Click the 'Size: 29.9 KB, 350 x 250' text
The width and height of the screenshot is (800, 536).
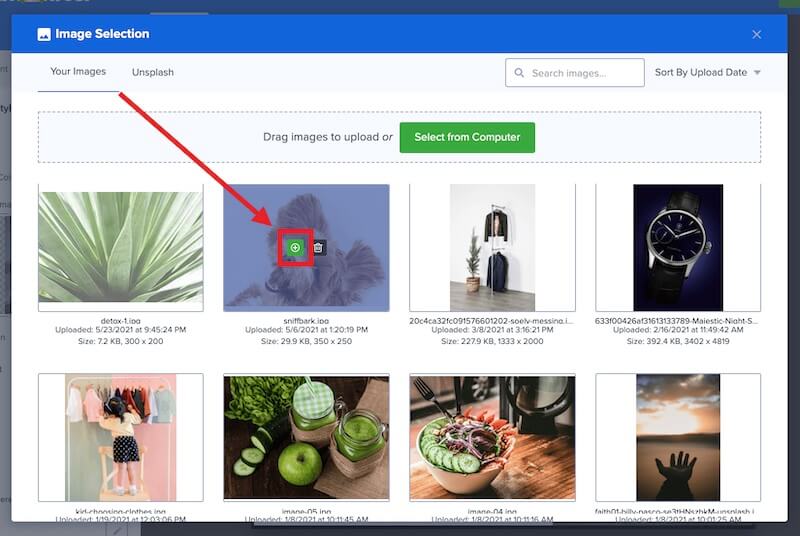[x=306, y=341]
